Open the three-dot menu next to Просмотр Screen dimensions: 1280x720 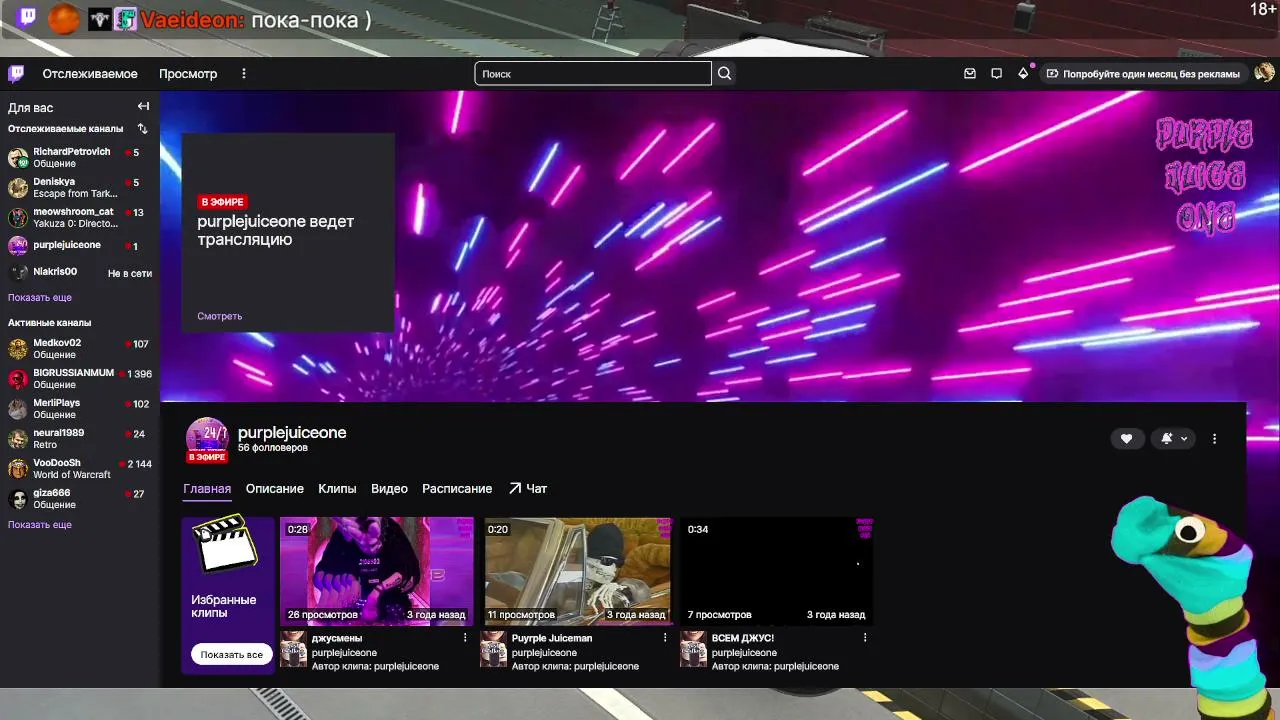point(244,74)
